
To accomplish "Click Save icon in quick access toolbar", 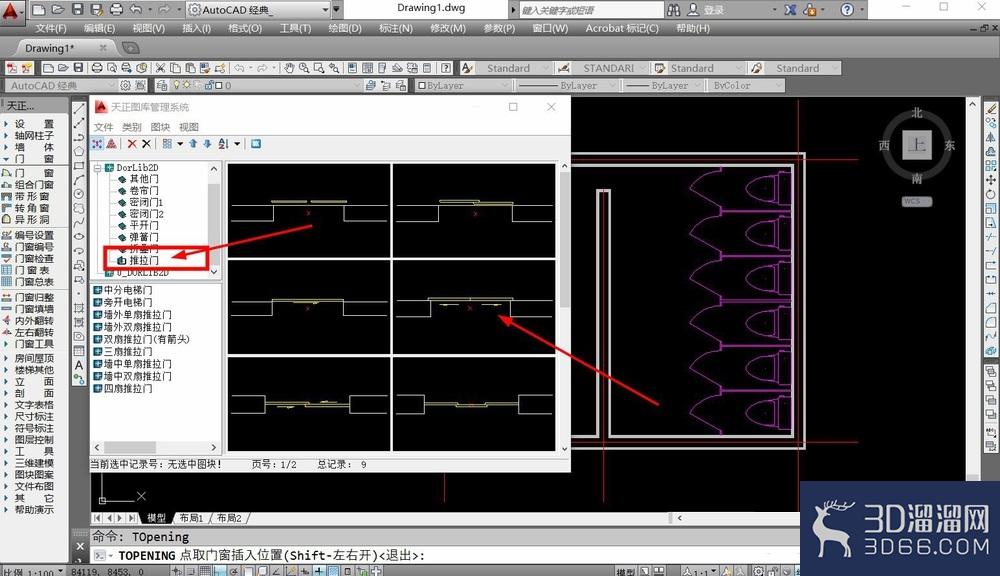I will point(77,10).
